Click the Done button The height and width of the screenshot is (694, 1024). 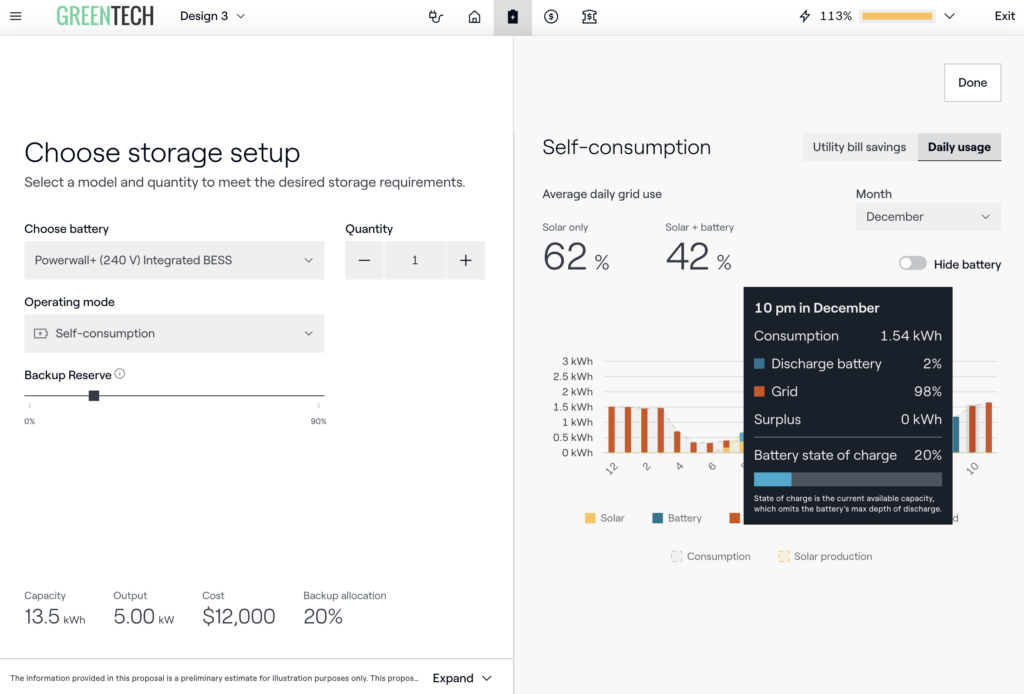(x=972, y=83)
